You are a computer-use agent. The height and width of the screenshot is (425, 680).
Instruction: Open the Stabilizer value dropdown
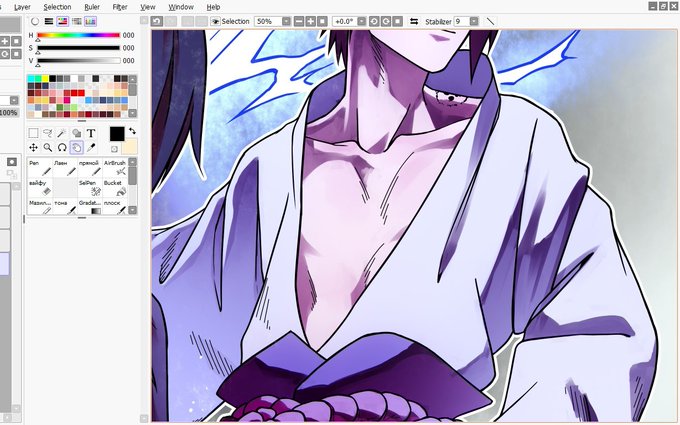[x=474, y=21]
